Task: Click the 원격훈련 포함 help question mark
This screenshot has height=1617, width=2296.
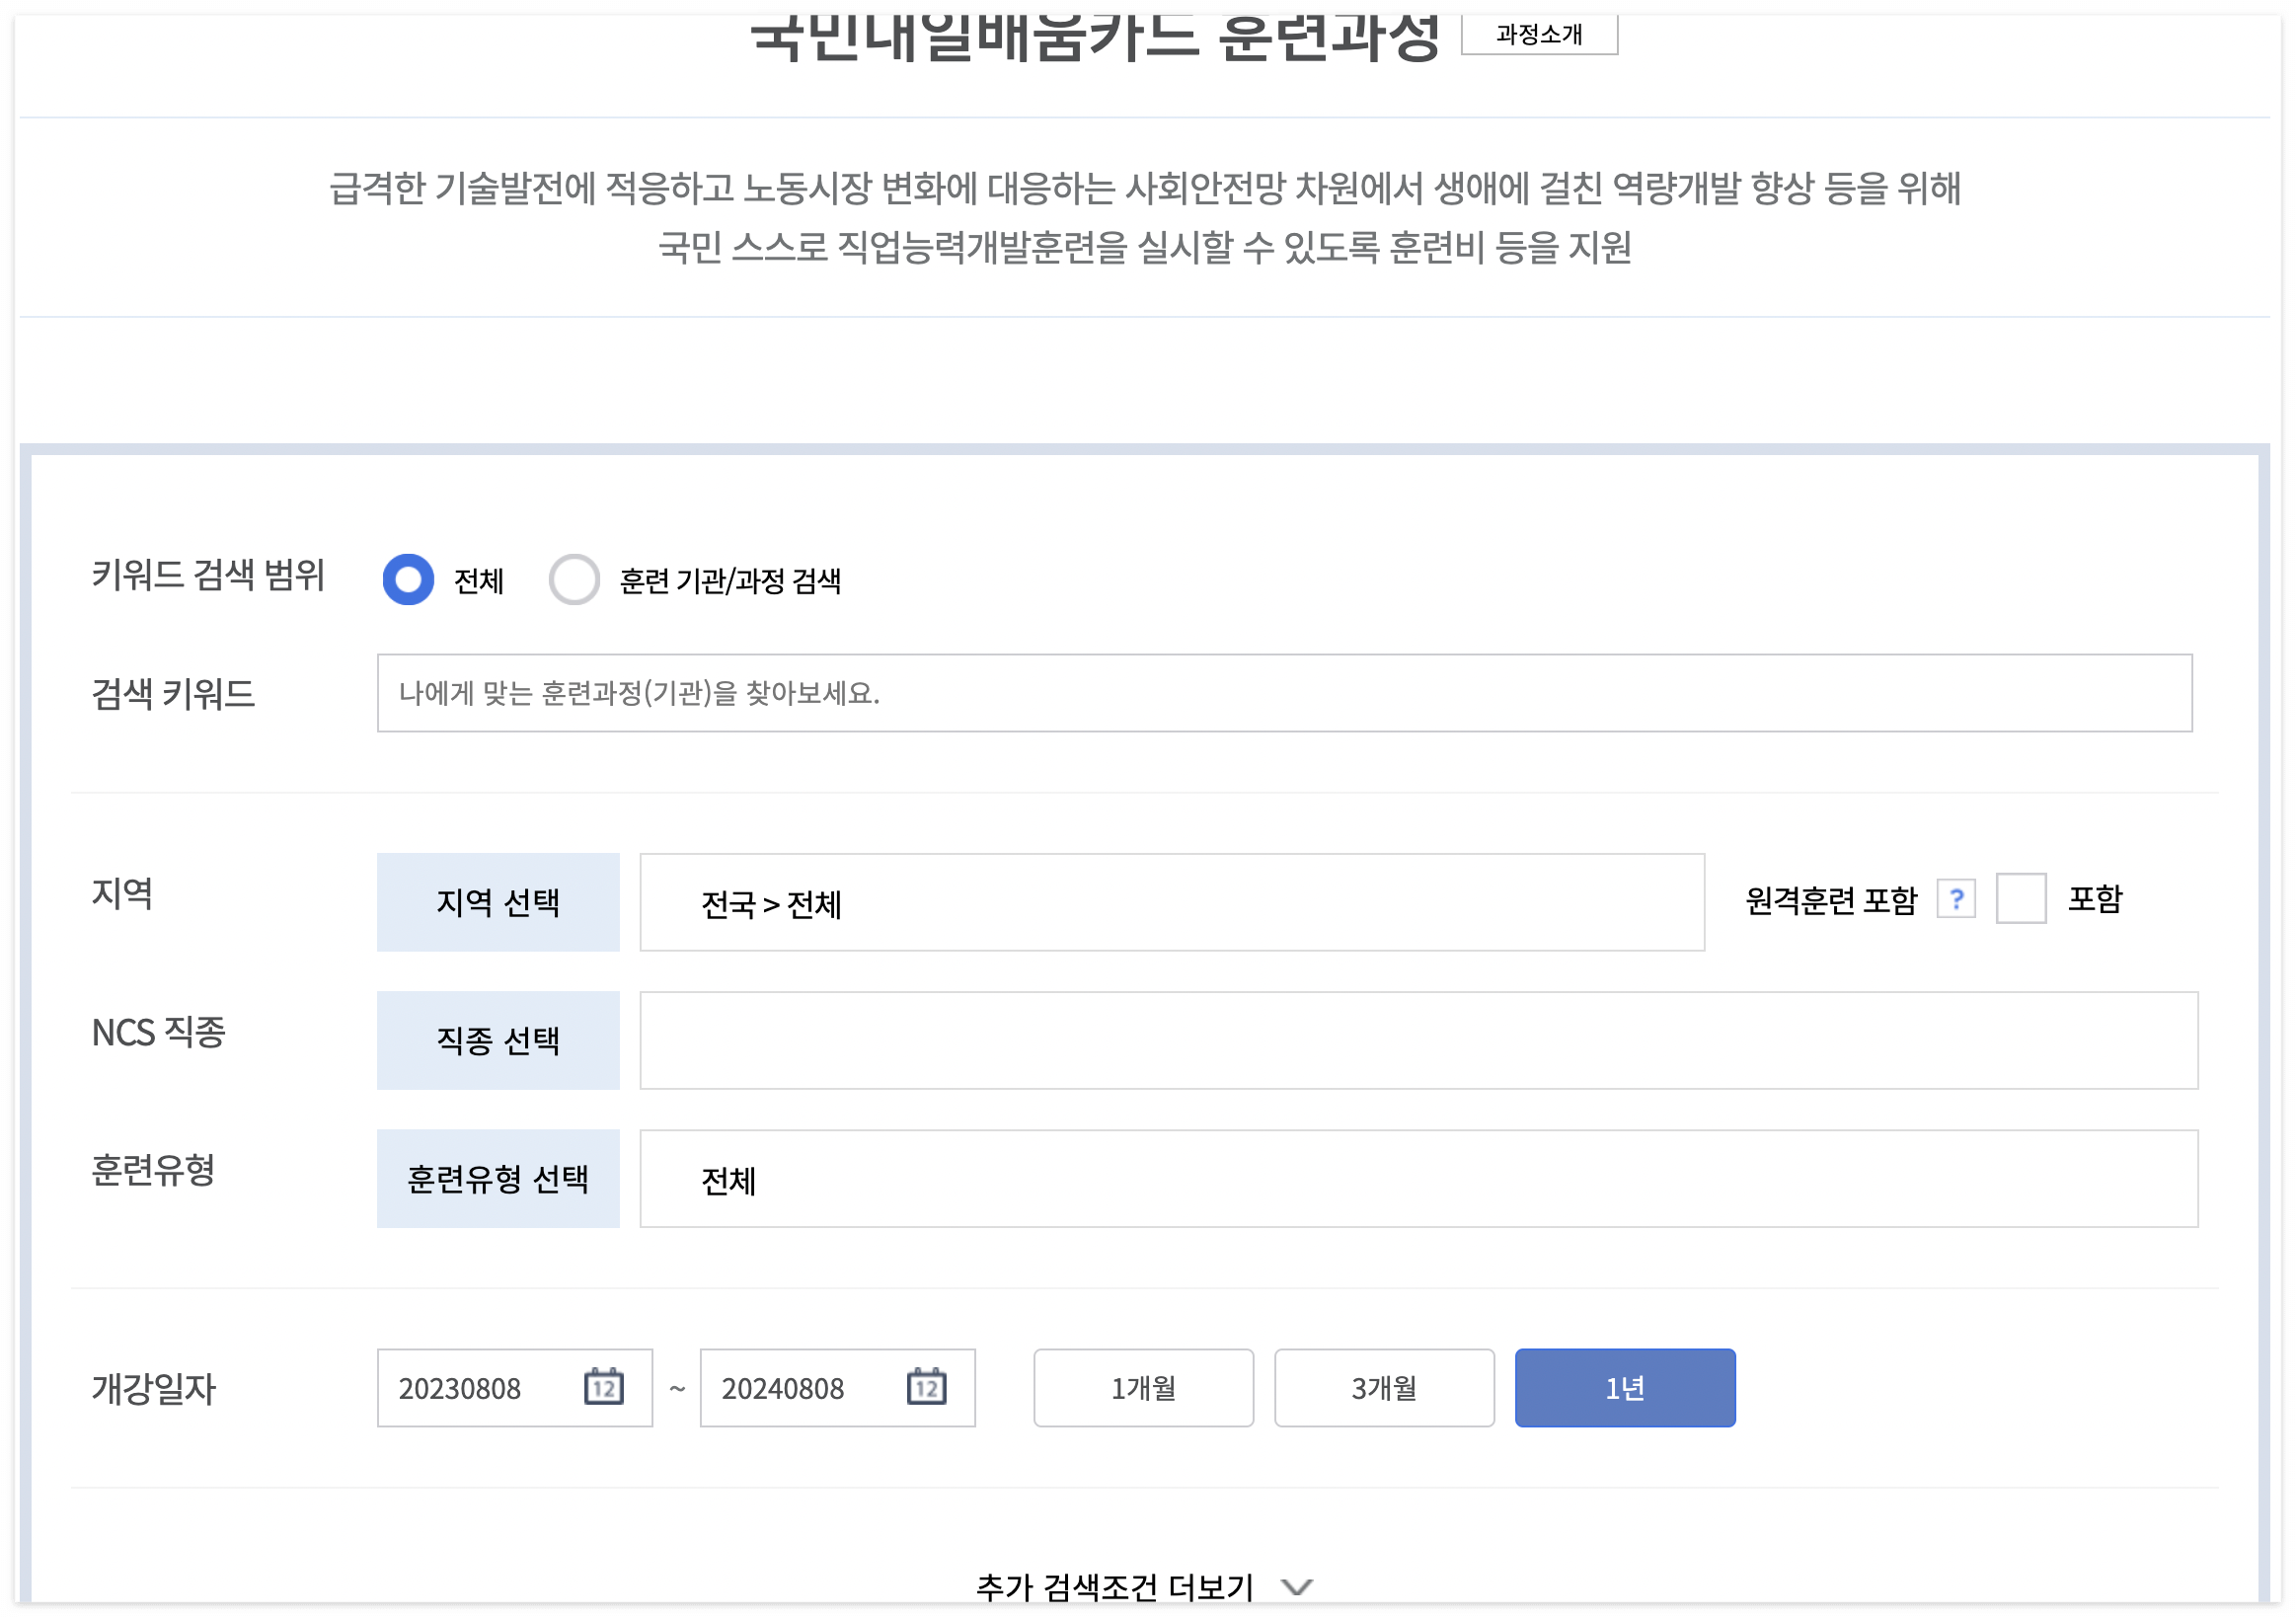Action: [x=1957, y=900]
